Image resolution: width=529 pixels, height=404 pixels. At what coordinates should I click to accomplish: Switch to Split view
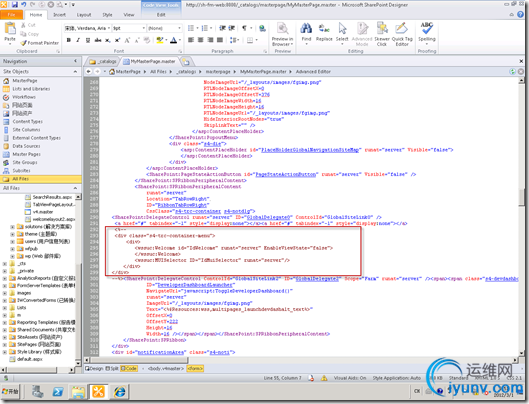(112, 369)
